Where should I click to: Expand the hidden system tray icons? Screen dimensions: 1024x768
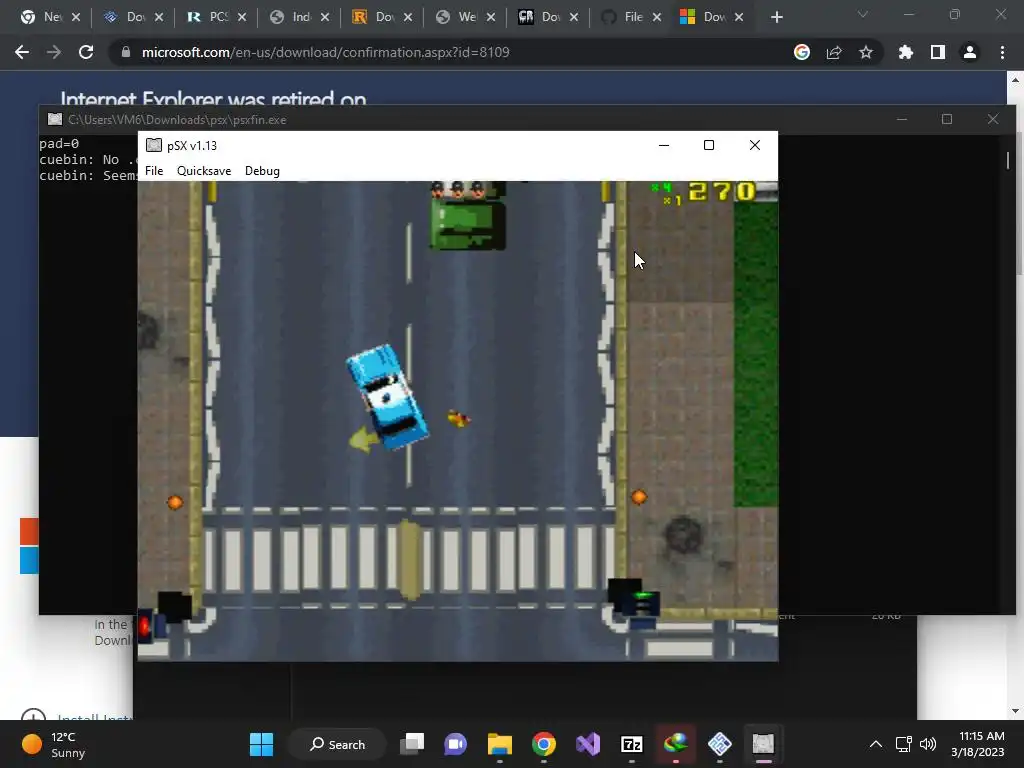click(876, 744)
